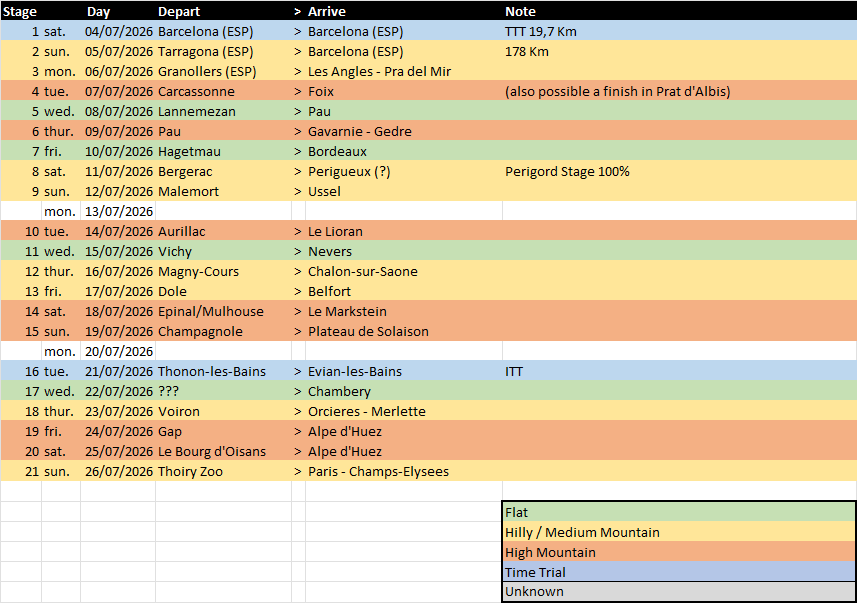Click the Le Markstein arrival cell
Viewport: 857px width, 603px height.
point(347,311)
